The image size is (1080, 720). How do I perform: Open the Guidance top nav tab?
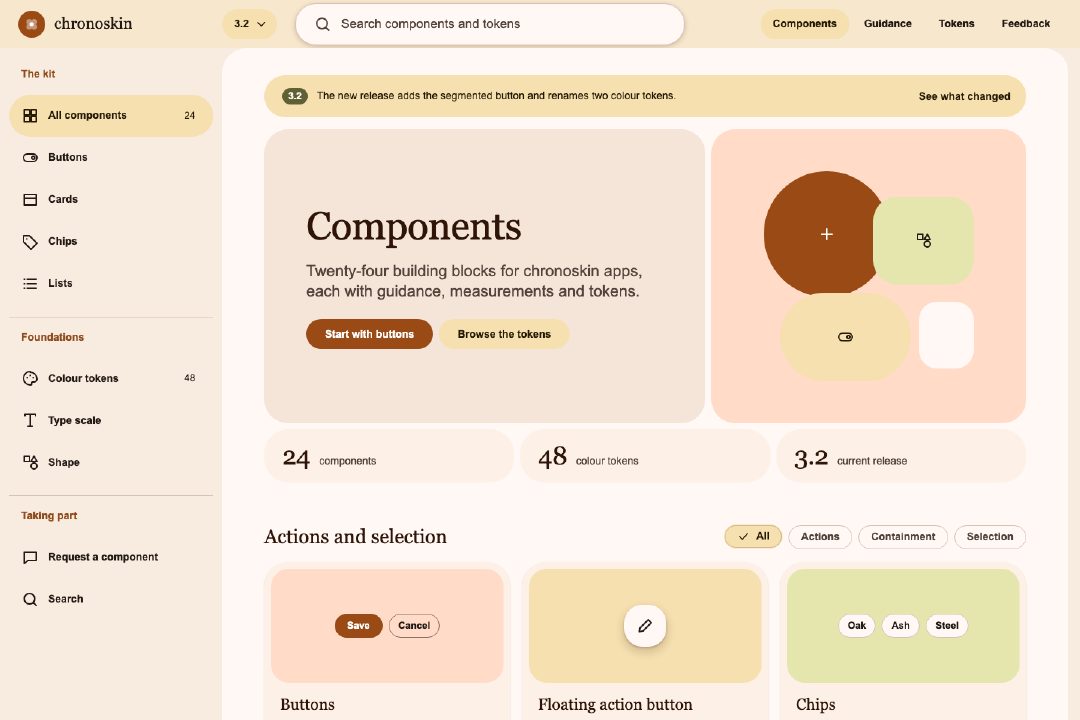point(888,24)
